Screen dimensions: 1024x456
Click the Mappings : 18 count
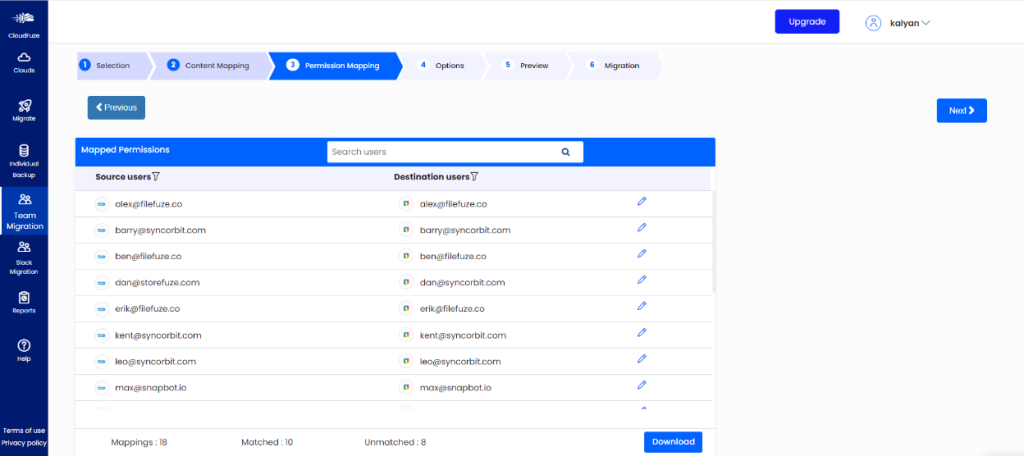(139, 442)
